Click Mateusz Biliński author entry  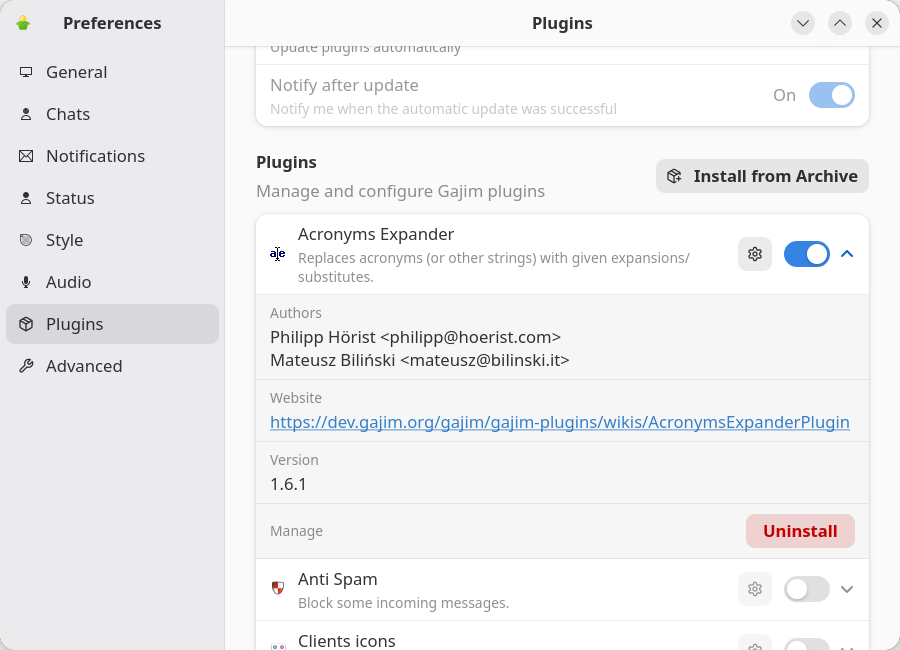click(420, 360)
